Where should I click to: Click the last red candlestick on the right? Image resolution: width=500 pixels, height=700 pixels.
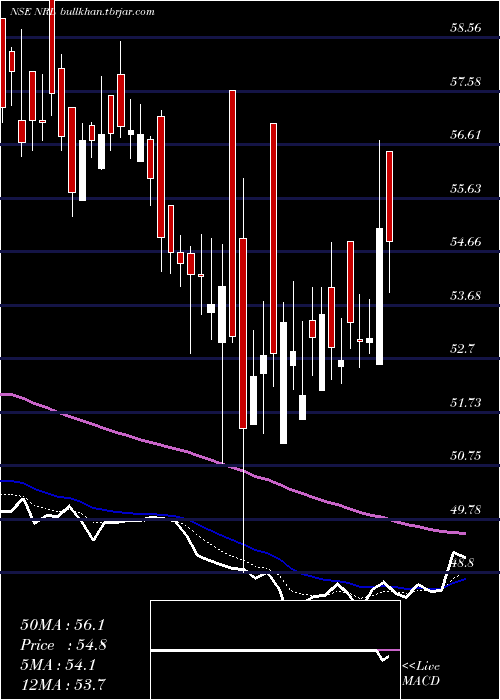[x=389, y=196]
